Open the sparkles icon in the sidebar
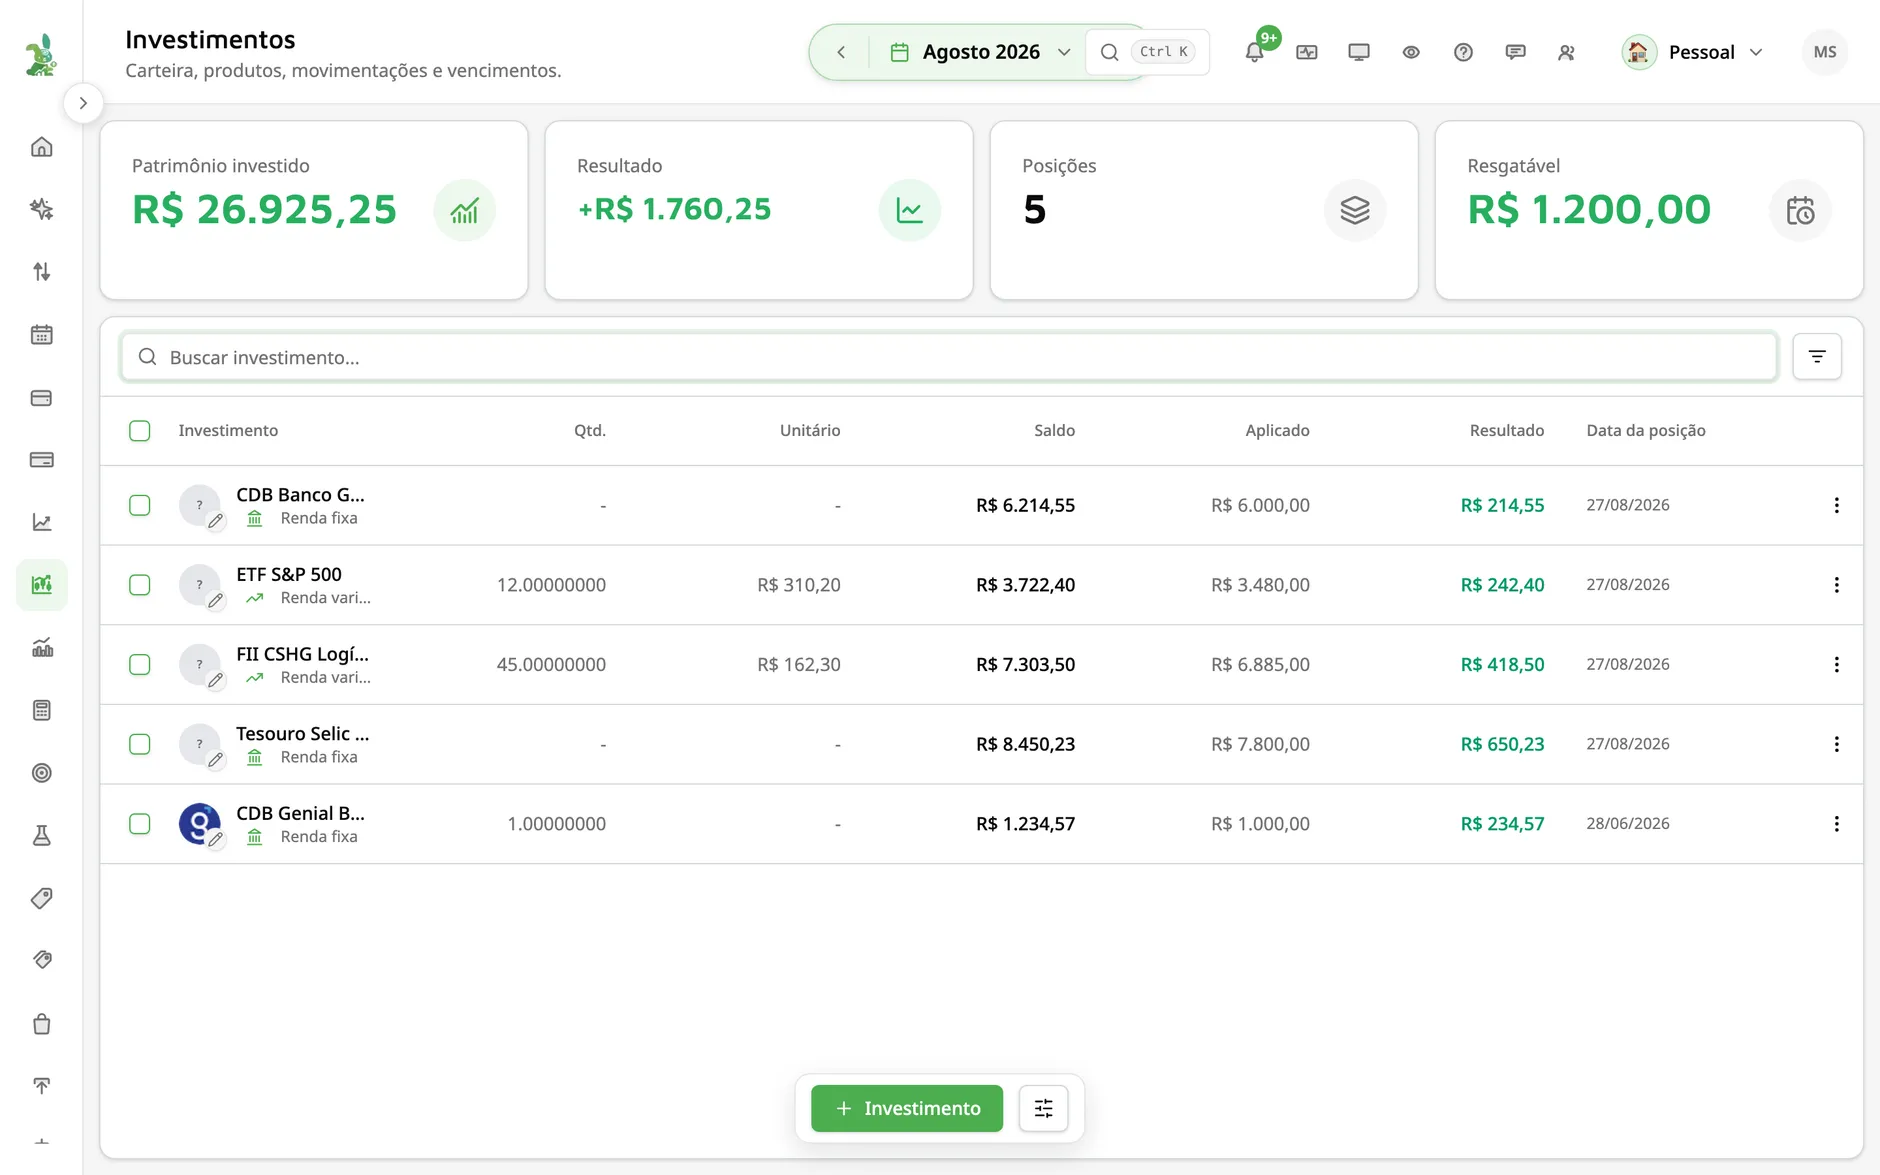Image resolution: width=1880 pixels, height=1175 pixels. (42, 209)
